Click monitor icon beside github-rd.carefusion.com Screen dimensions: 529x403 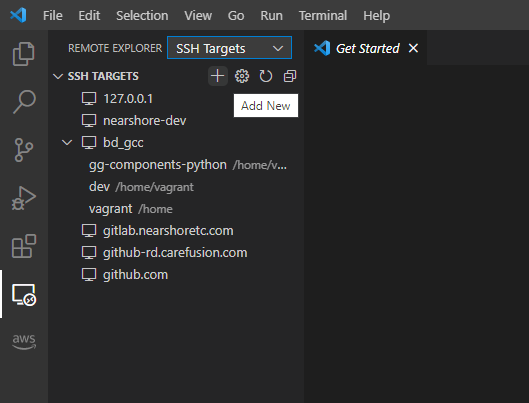tap(89, 253)
